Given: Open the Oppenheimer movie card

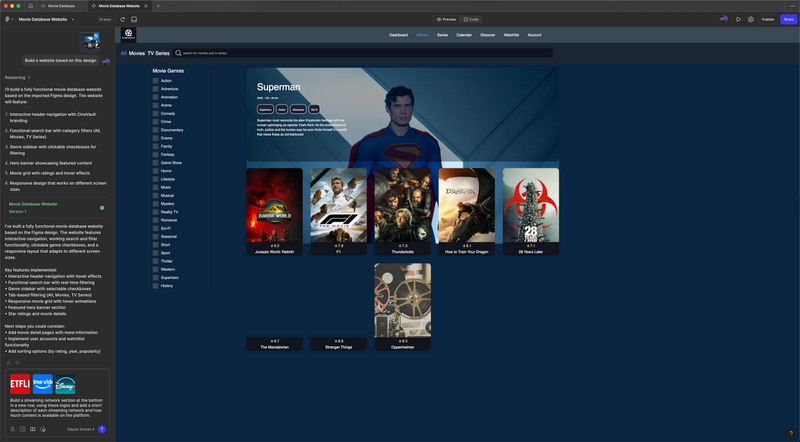Looking at the screenshot, I should [403, 307].
